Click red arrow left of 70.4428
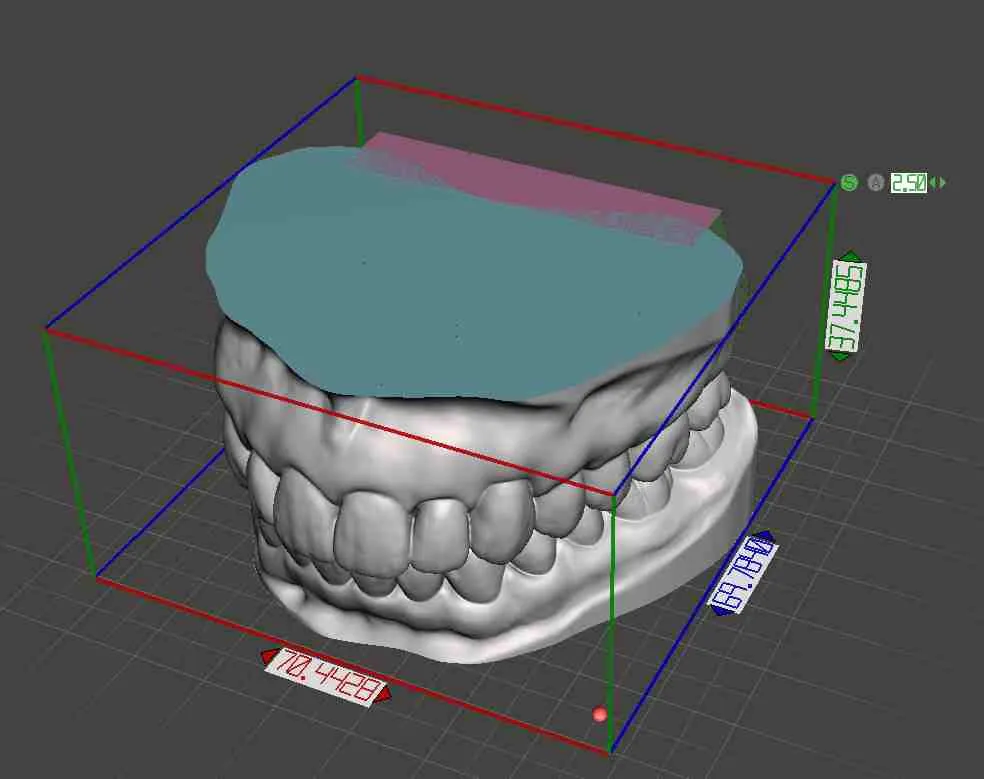This screenshot has width=984, height=779. point(268,656)
